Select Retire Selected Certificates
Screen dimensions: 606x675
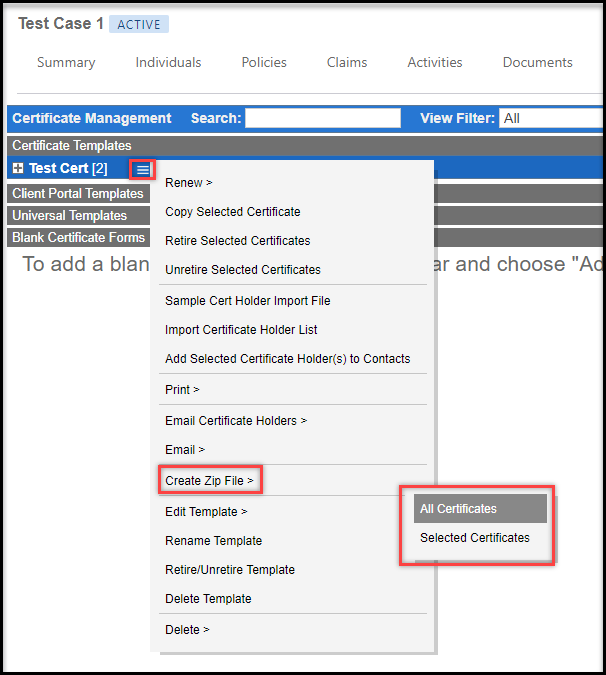pyautogui.click(x=238, y=241)
